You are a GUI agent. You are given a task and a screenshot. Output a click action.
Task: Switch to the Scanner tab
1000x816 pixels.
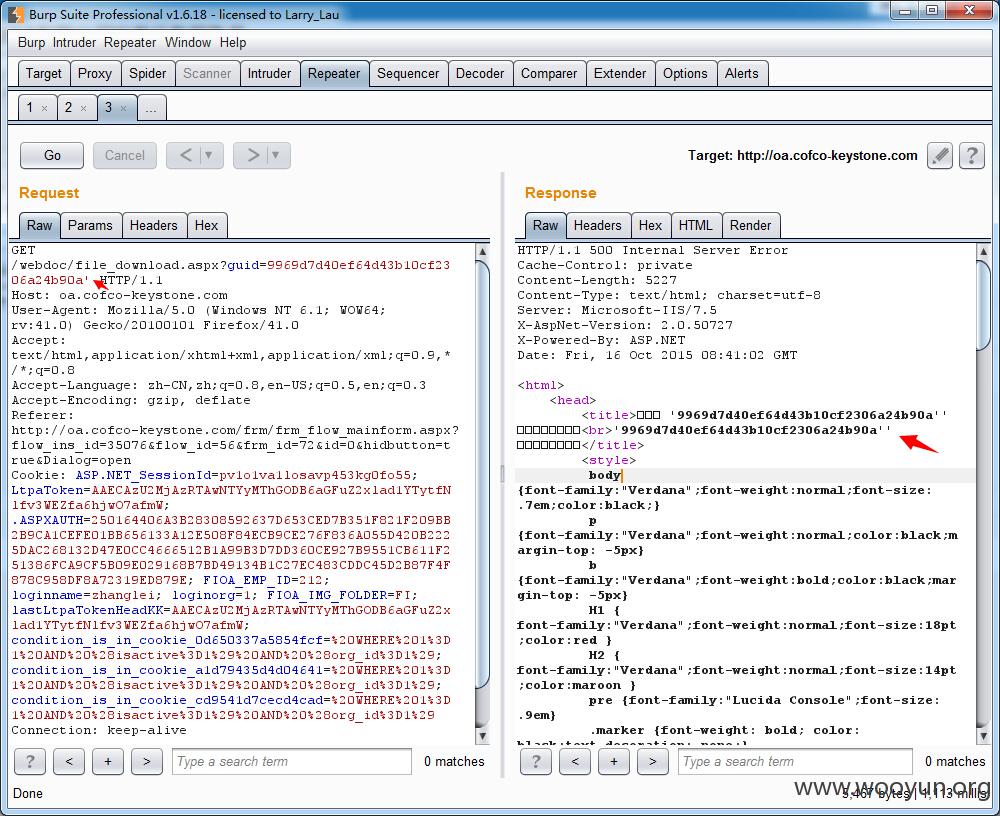pyautogui.click(x=207, y=73)
